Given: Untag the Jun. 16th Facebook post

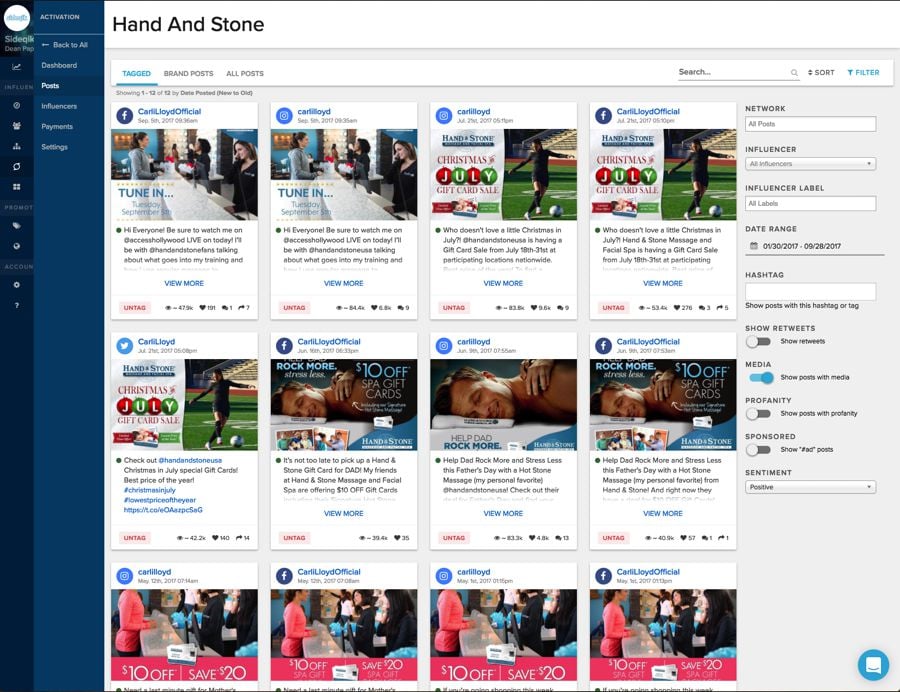Looking at the screenshot, I should pos(294,538).
